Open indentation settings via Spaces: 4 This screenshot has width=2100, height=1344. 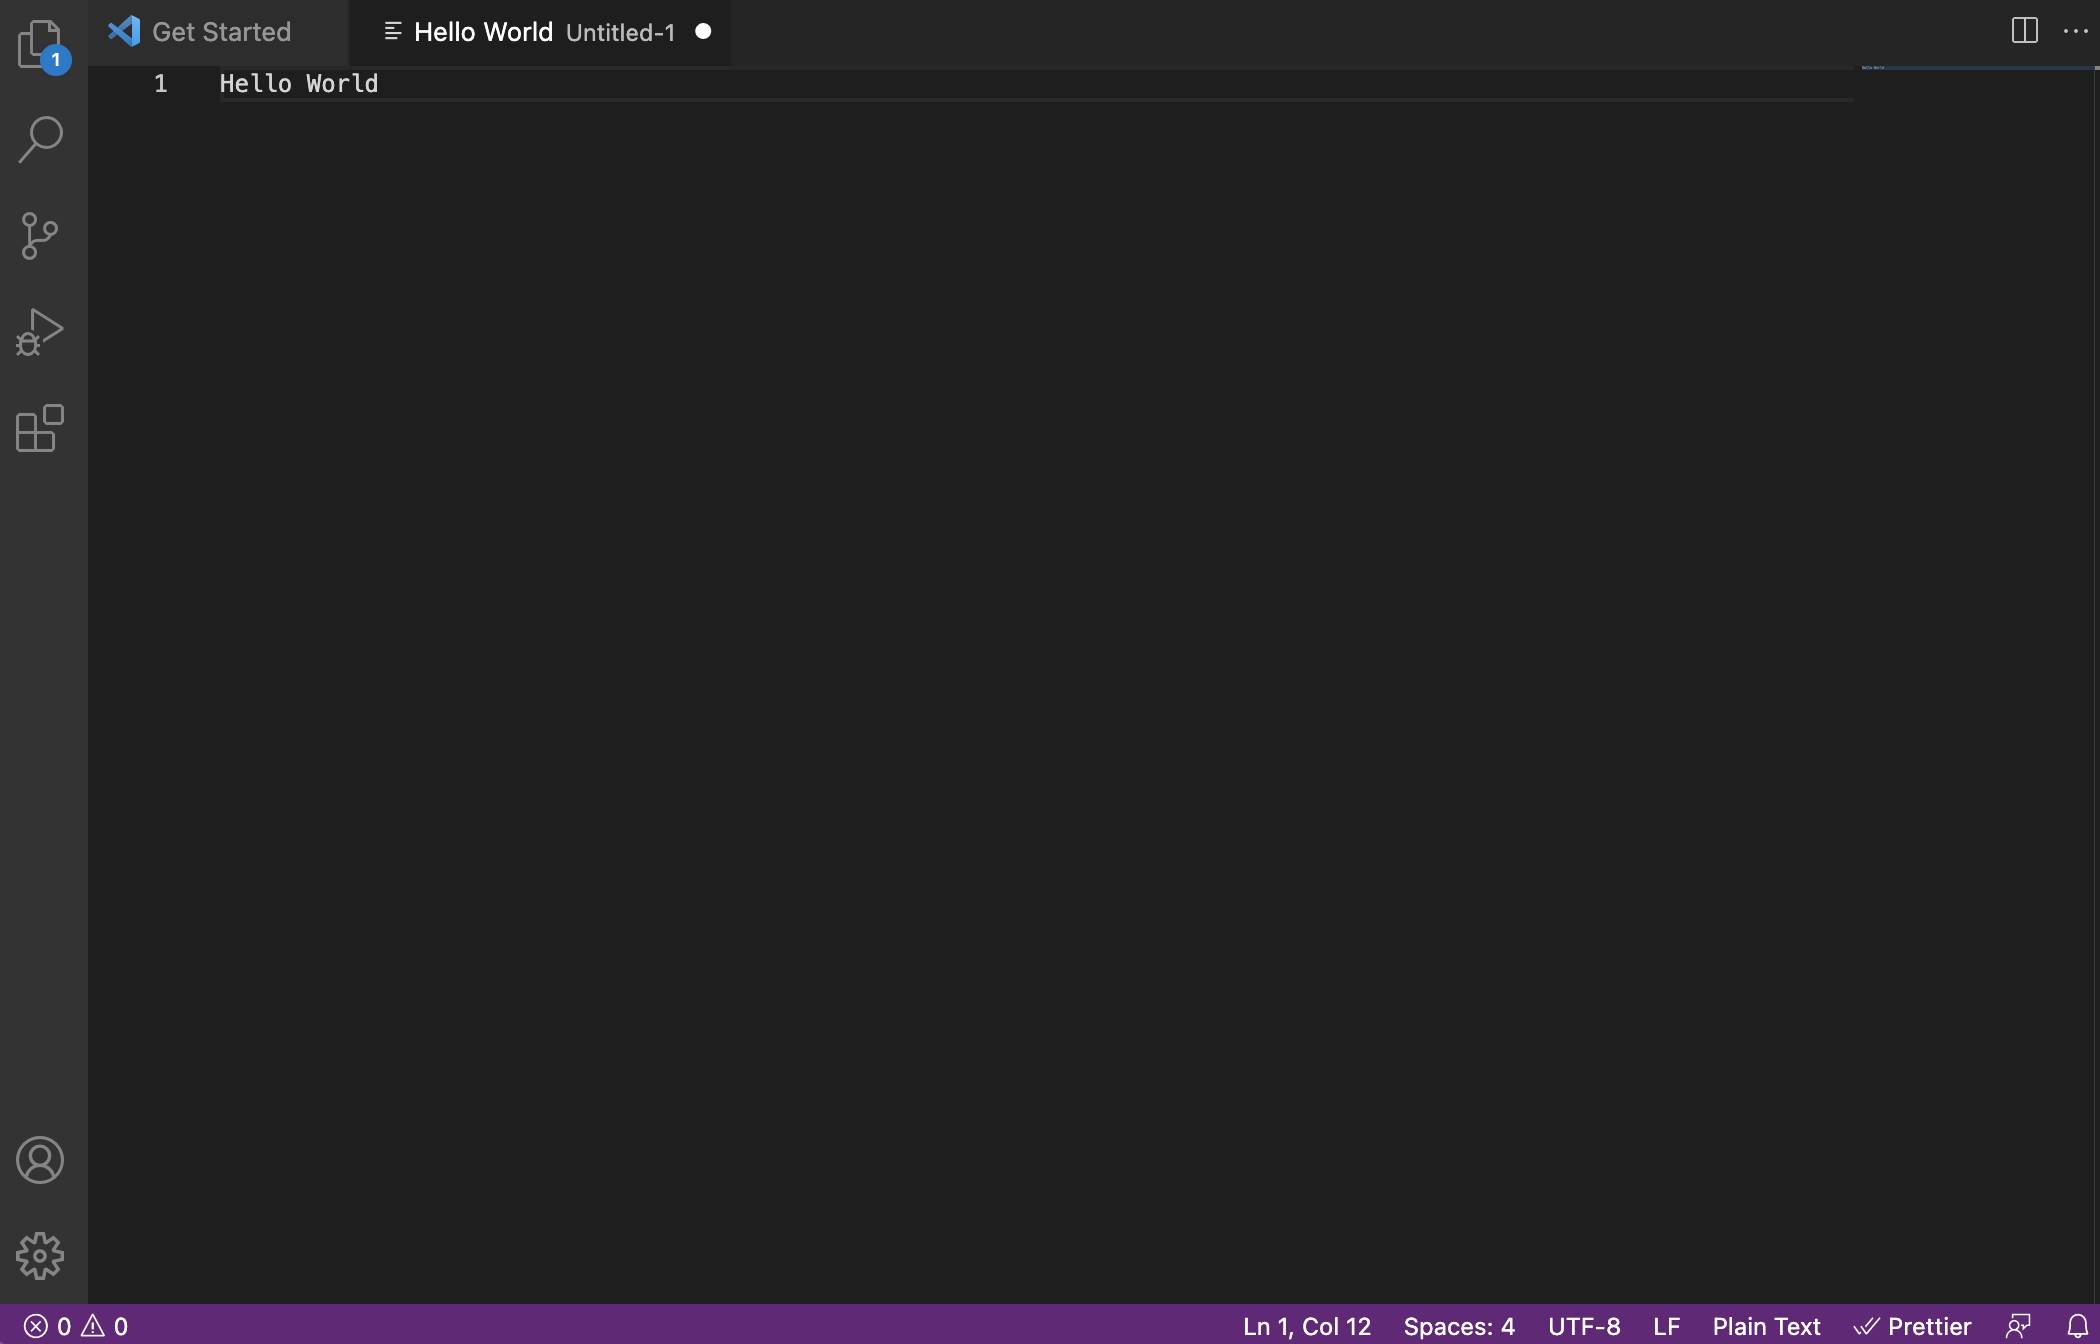[1459, 1324]
